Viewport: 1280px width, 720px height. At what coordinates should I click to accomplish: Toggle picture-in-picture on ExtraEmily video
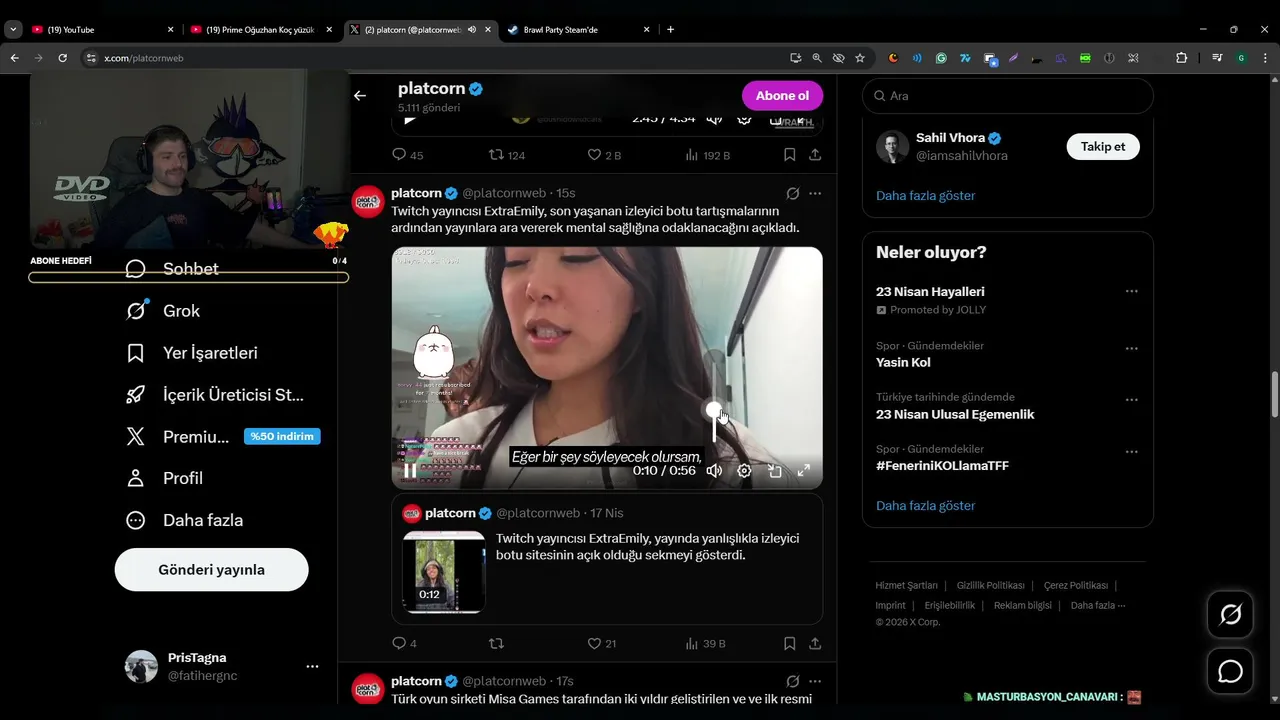coord(774,471)
